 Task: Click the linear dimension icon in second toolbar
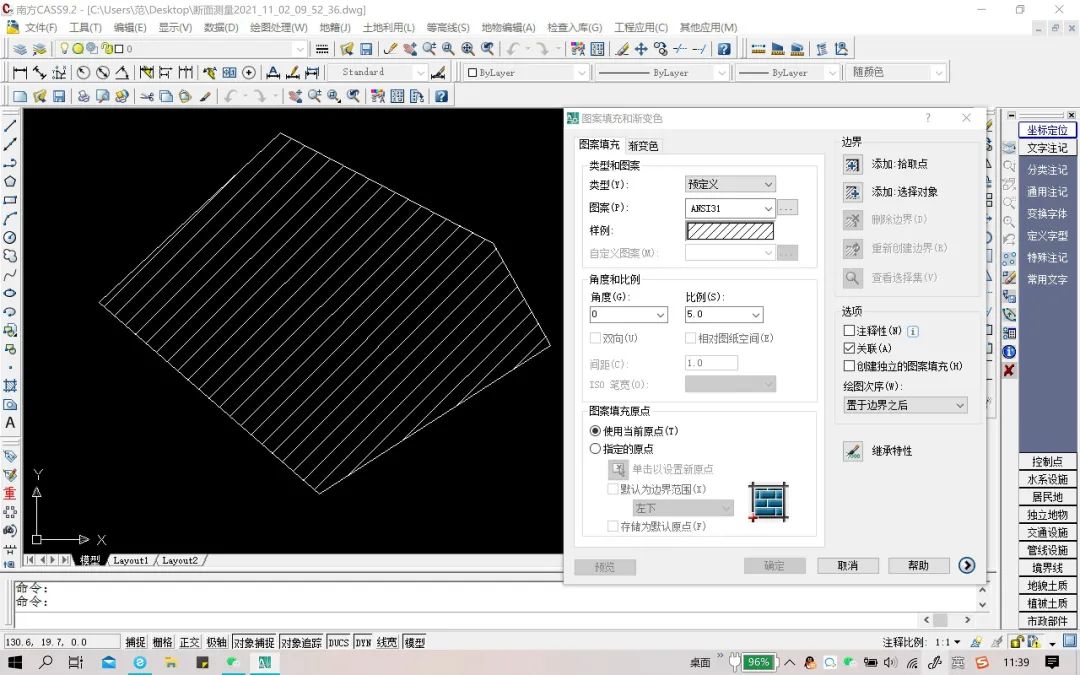click(20, 72)
